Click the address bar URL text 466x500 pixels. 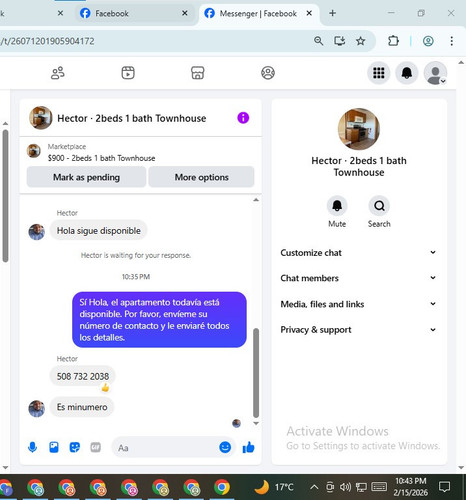pos(47,41)
